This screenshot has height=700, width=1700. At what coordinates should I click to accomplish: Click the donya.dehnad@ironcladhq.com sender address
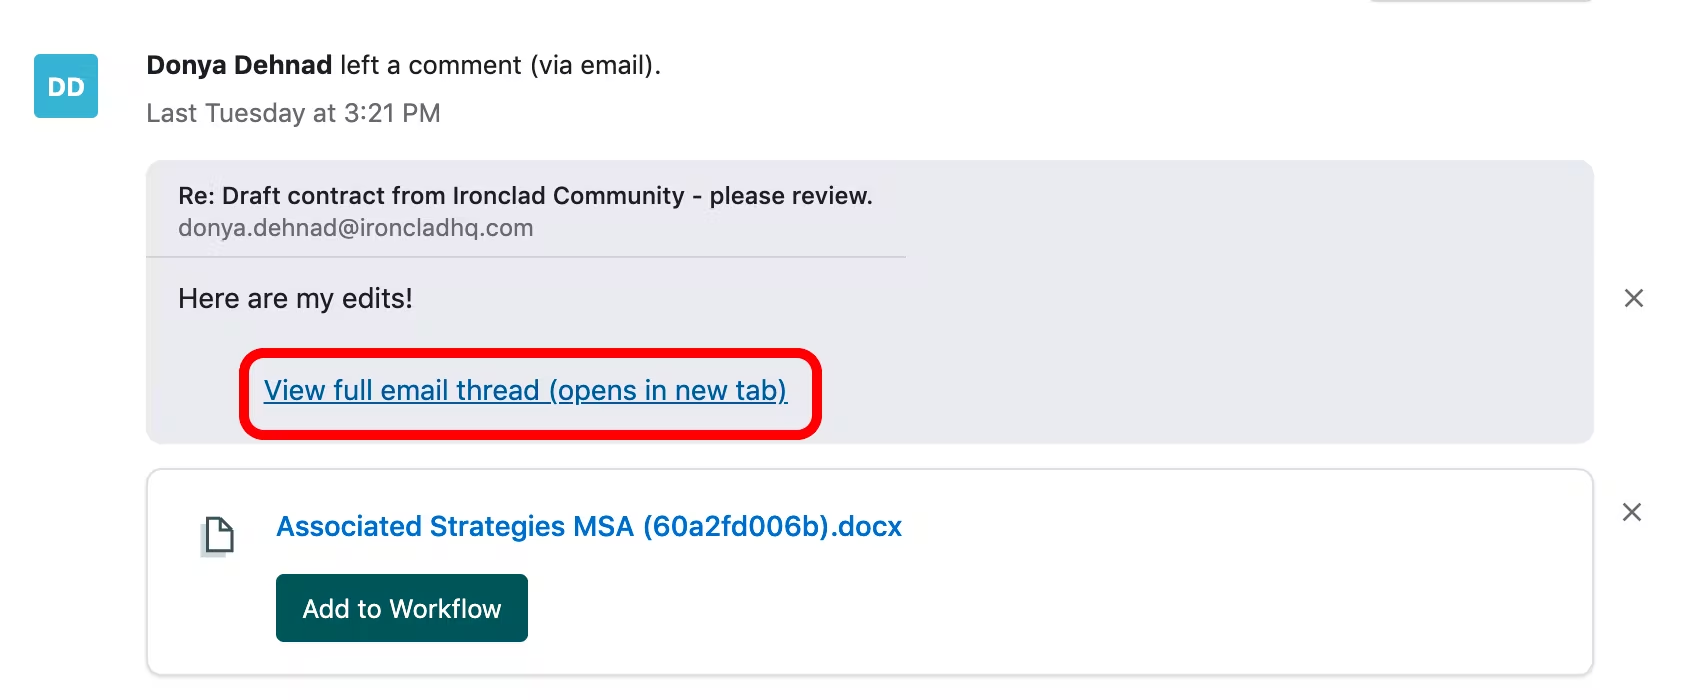click(355, 228)
